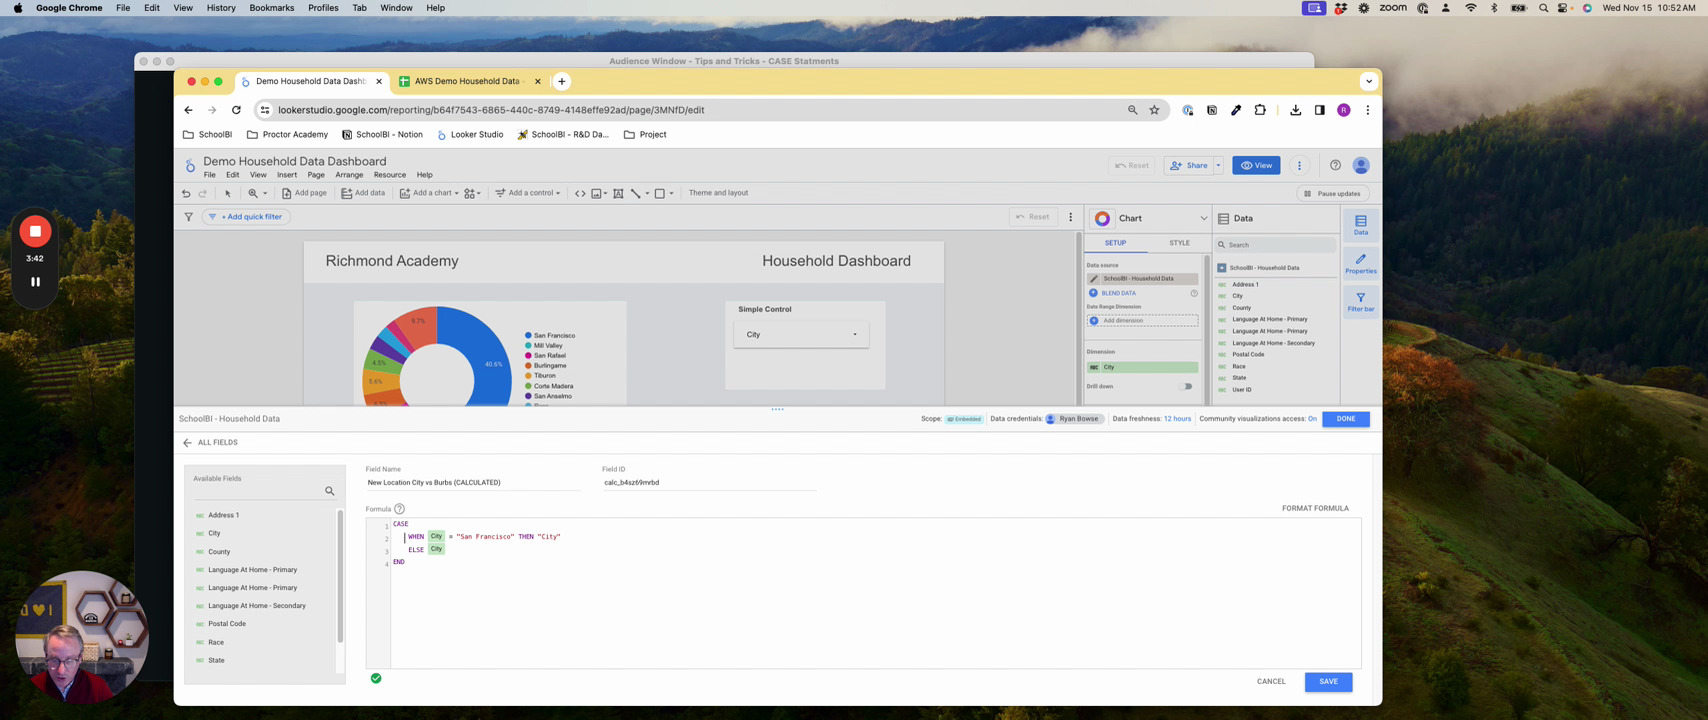Click the ALL FIELDS back arrow
The image size is (1708, 720).
click(187, 442)
